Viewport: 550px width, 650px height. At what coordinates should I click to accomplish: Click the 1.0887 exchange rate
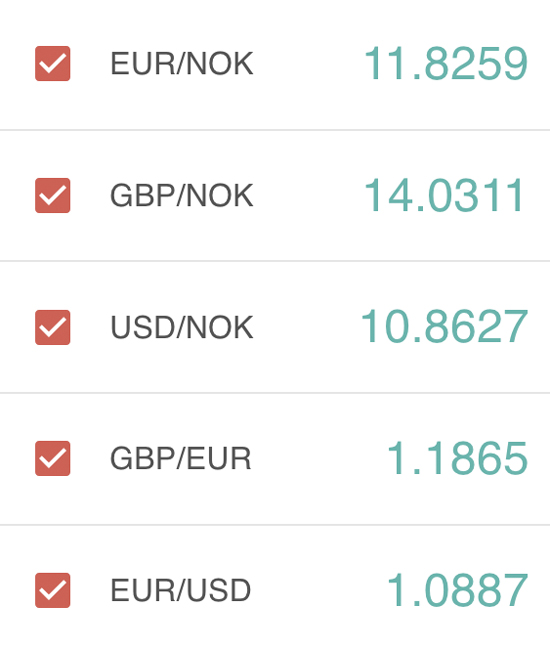pyautogui.click(x=458, y=590)
